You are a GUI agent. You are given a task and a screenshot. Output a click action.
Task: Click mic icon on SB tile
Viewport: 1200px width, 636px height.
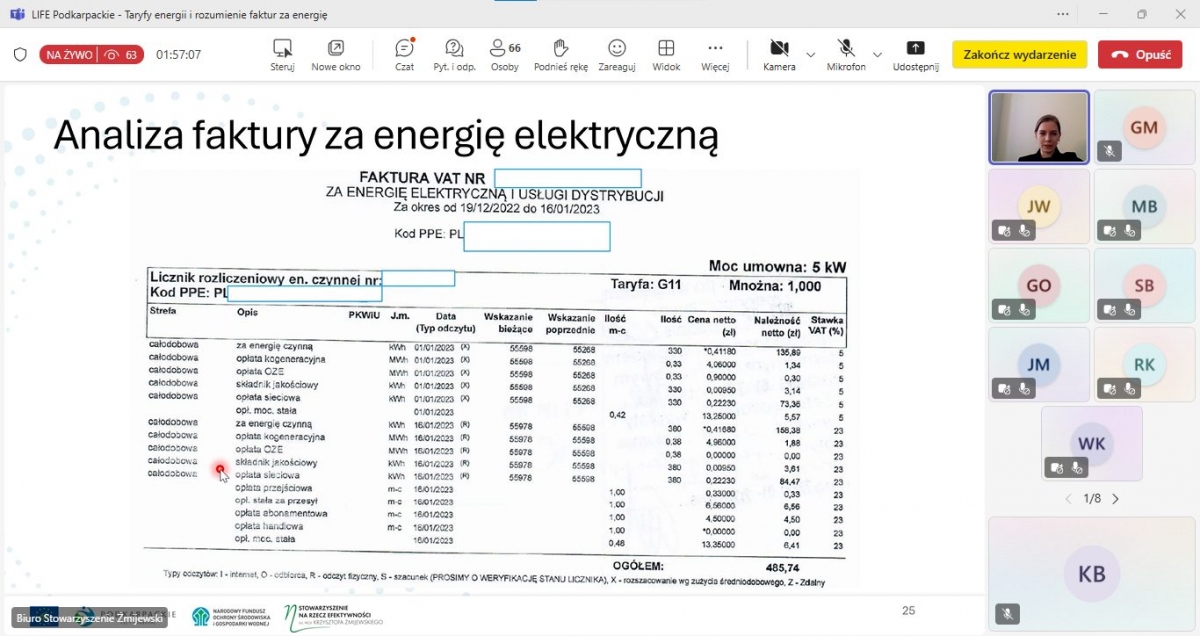pyautogui.click(x=1128, y=309)
